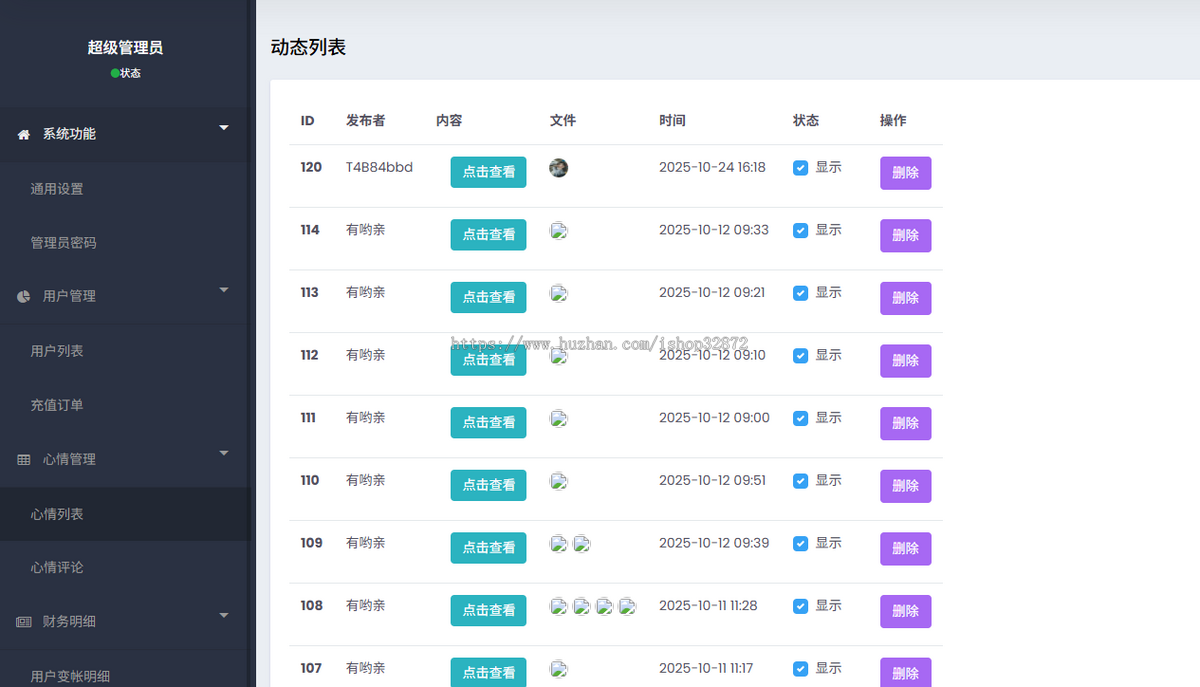
Task: Click 点击查看 for ID 120
Action: click(488, 172)
